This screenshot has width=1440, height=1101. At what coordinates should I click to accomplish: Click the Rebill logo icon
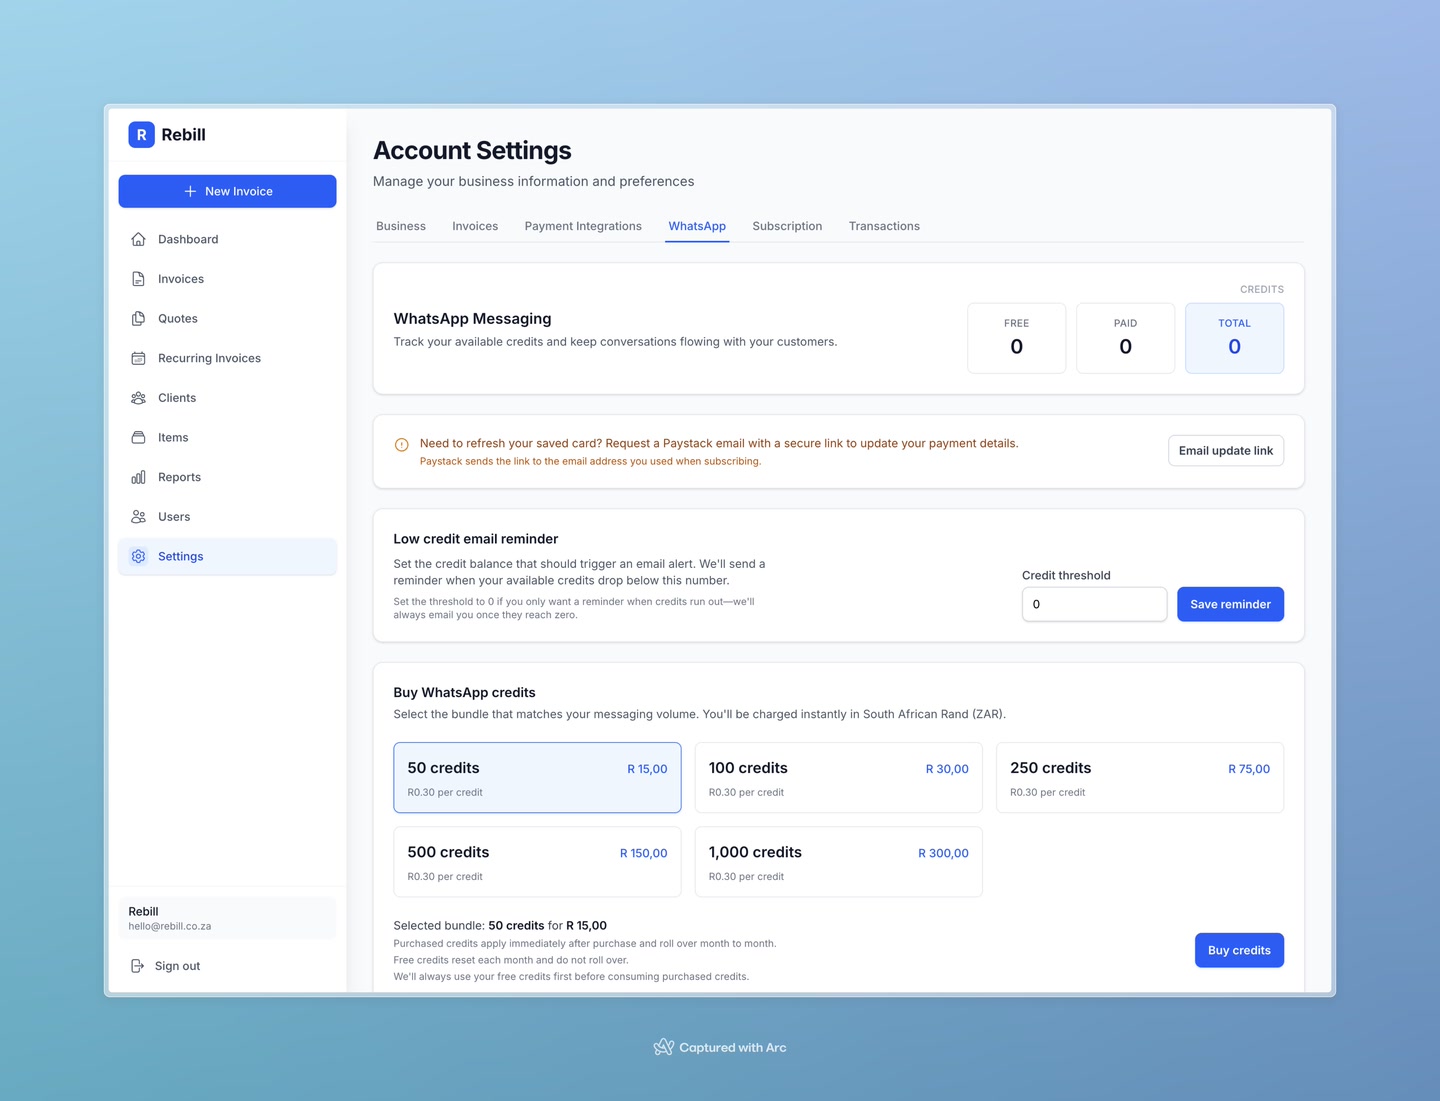(141, 135)
